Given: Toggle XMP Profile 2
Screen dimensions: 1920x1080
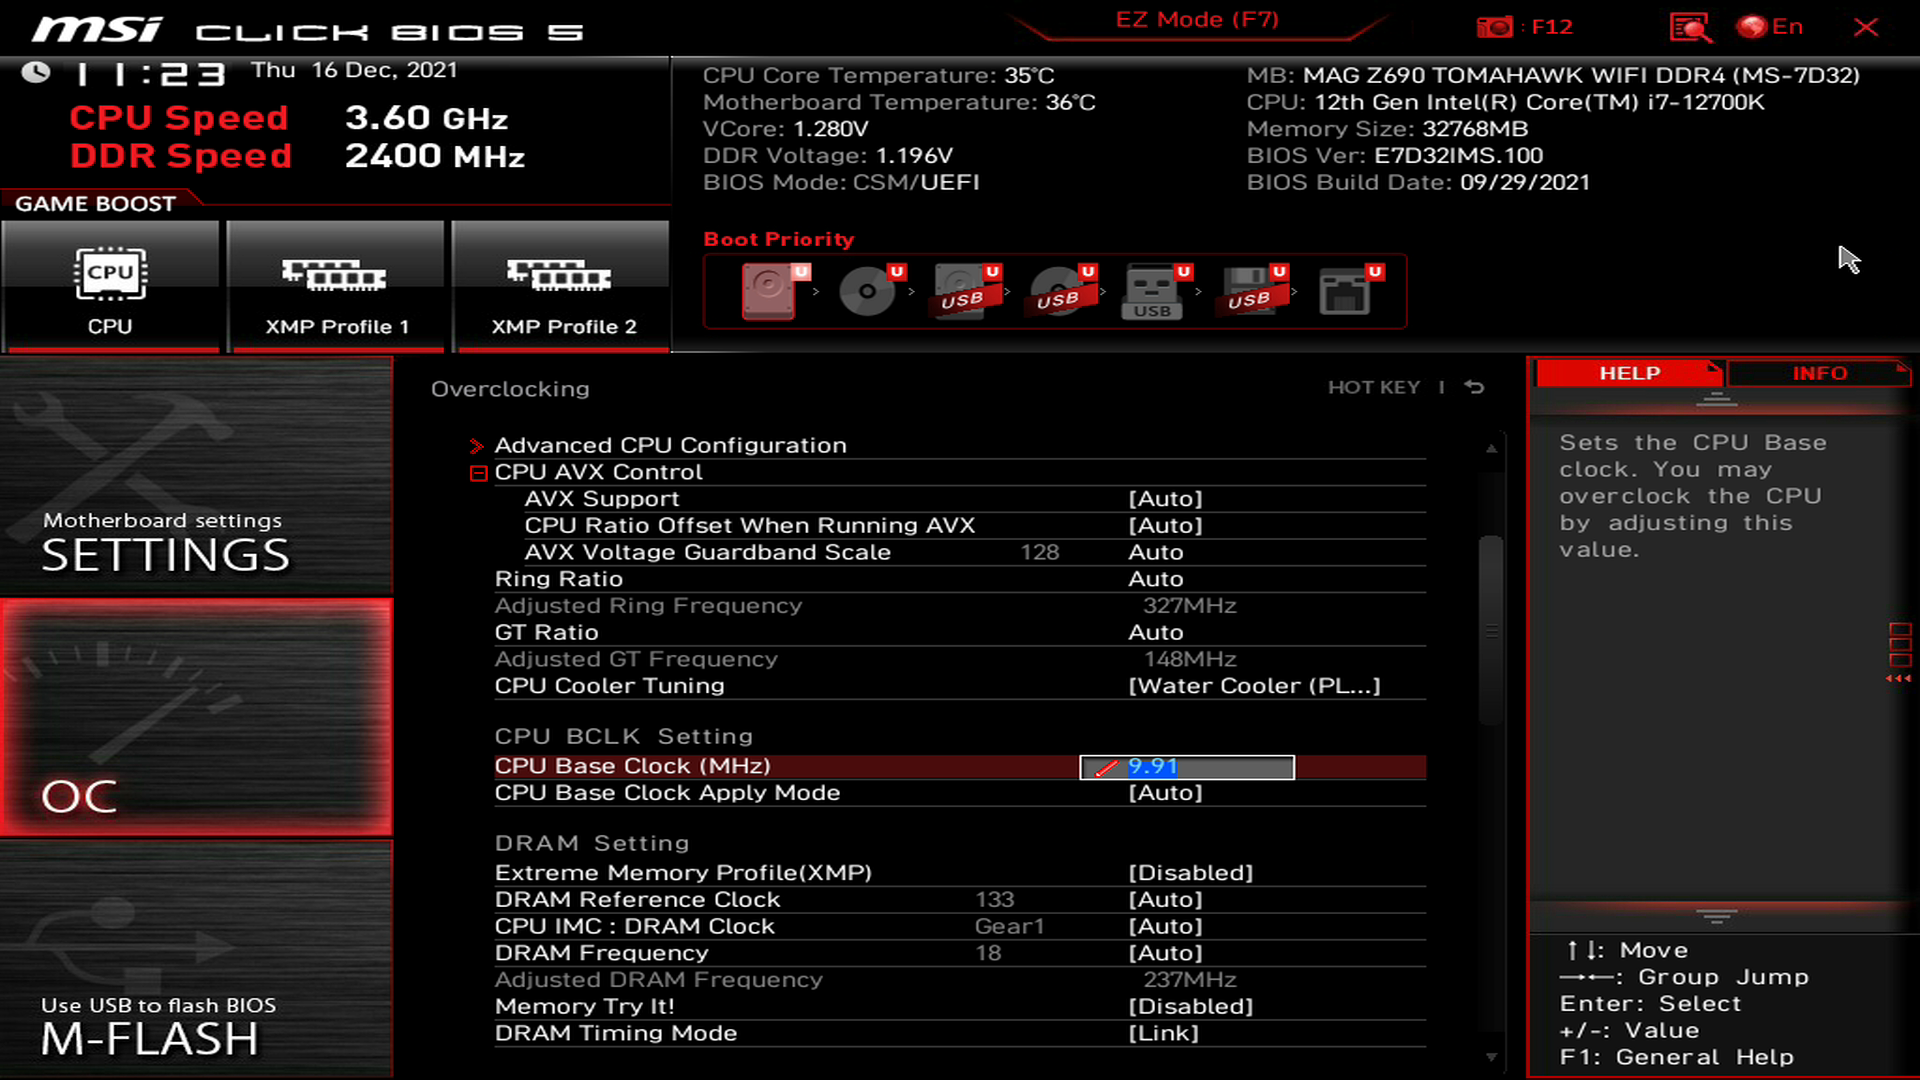Looking at the screenshot, I should tap(560, 287).
